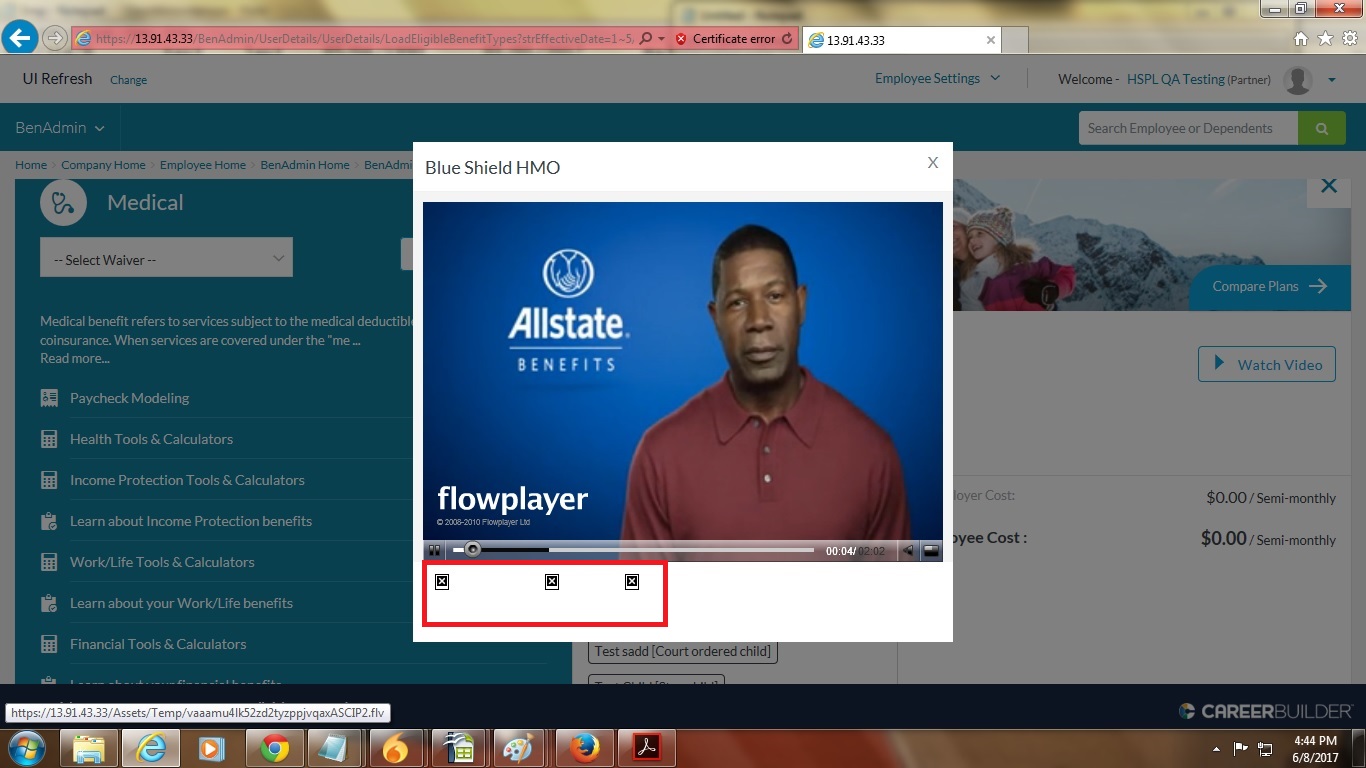1366x768 pixels.
Task: Open Windows Media Player from taskbar
Action: (x=213, y=748)
